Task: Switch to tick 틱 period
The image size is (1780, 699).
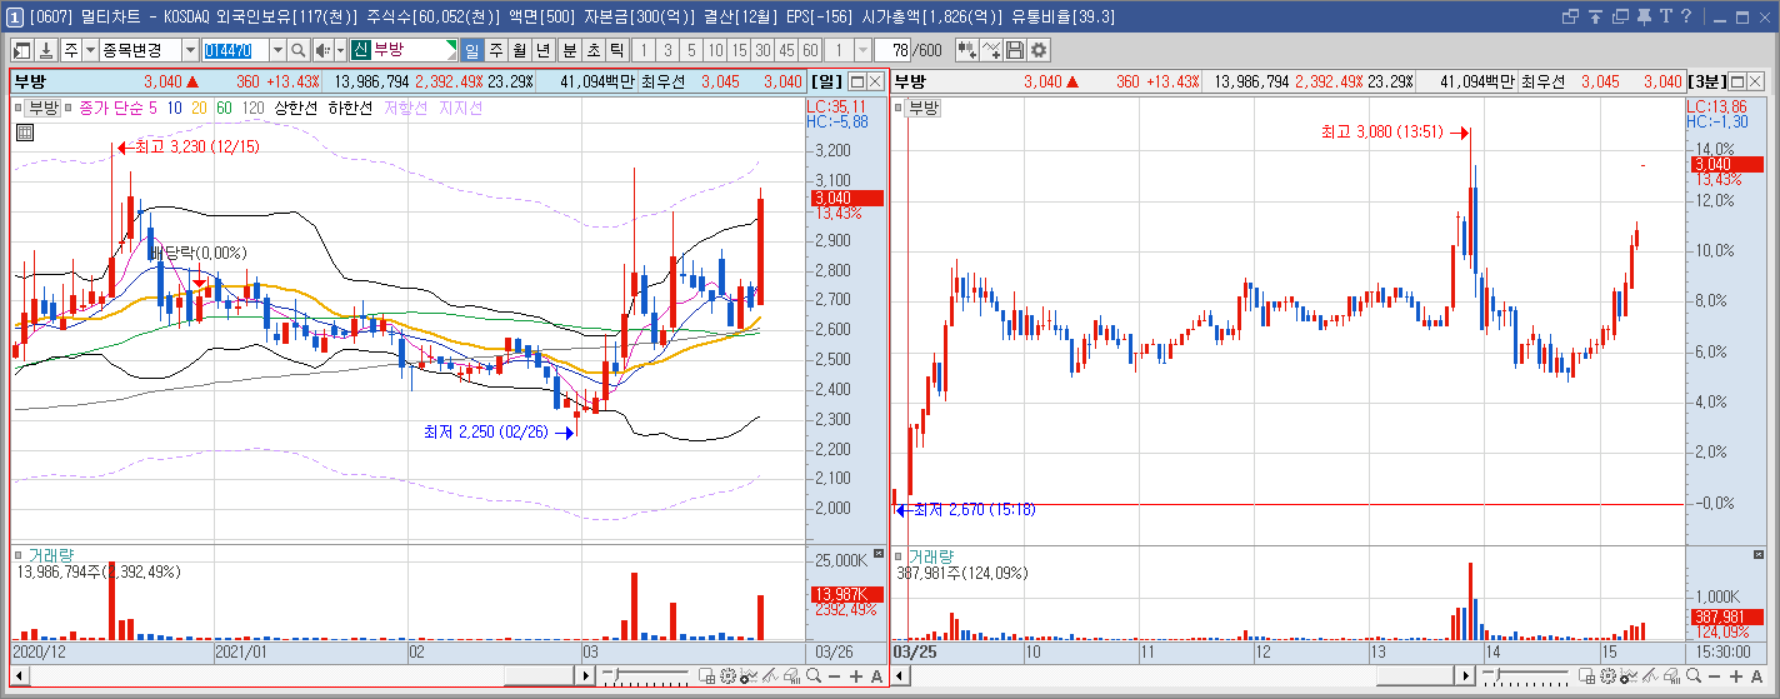Action: pos(617,50)
